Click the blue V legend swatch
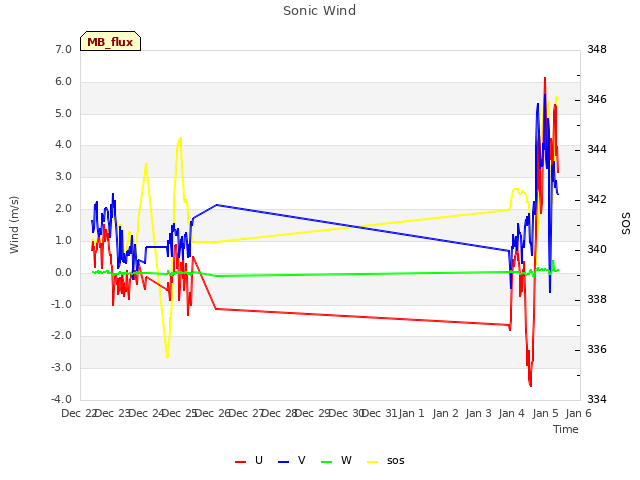640x480 pixels. point(283,462)
